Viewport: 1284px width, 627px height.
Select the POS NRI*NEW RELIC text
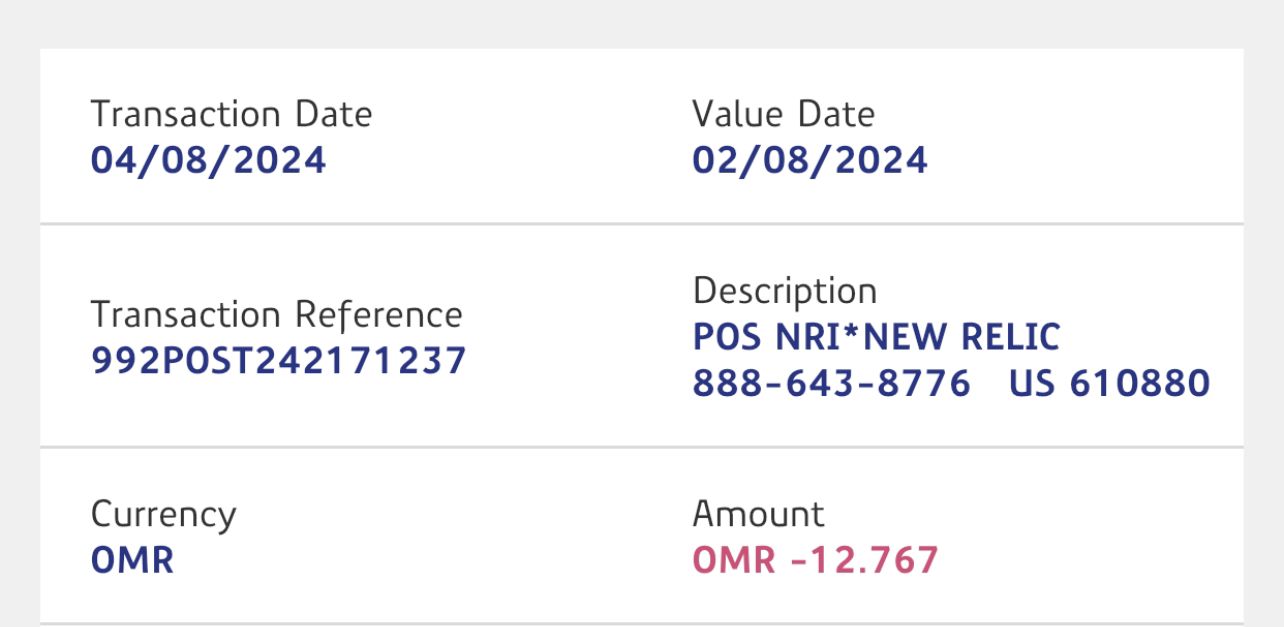pos(875,337)
